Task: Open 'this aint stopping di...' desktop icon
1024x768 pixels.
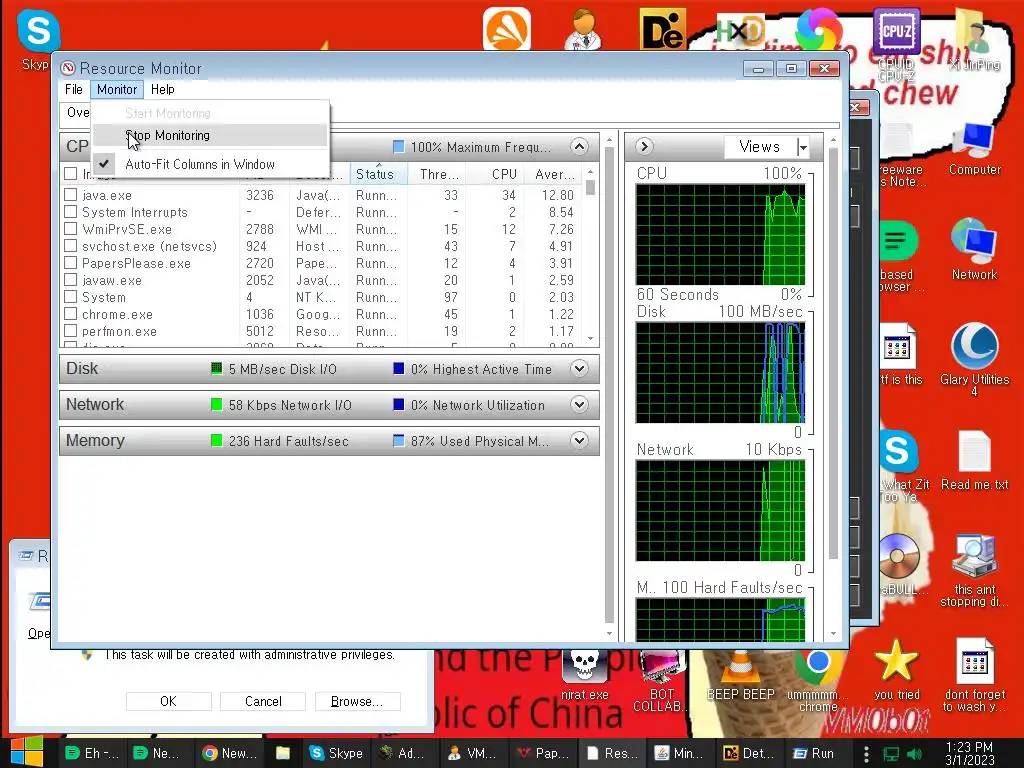Action: pyautogui.click(x=974, y=571)
